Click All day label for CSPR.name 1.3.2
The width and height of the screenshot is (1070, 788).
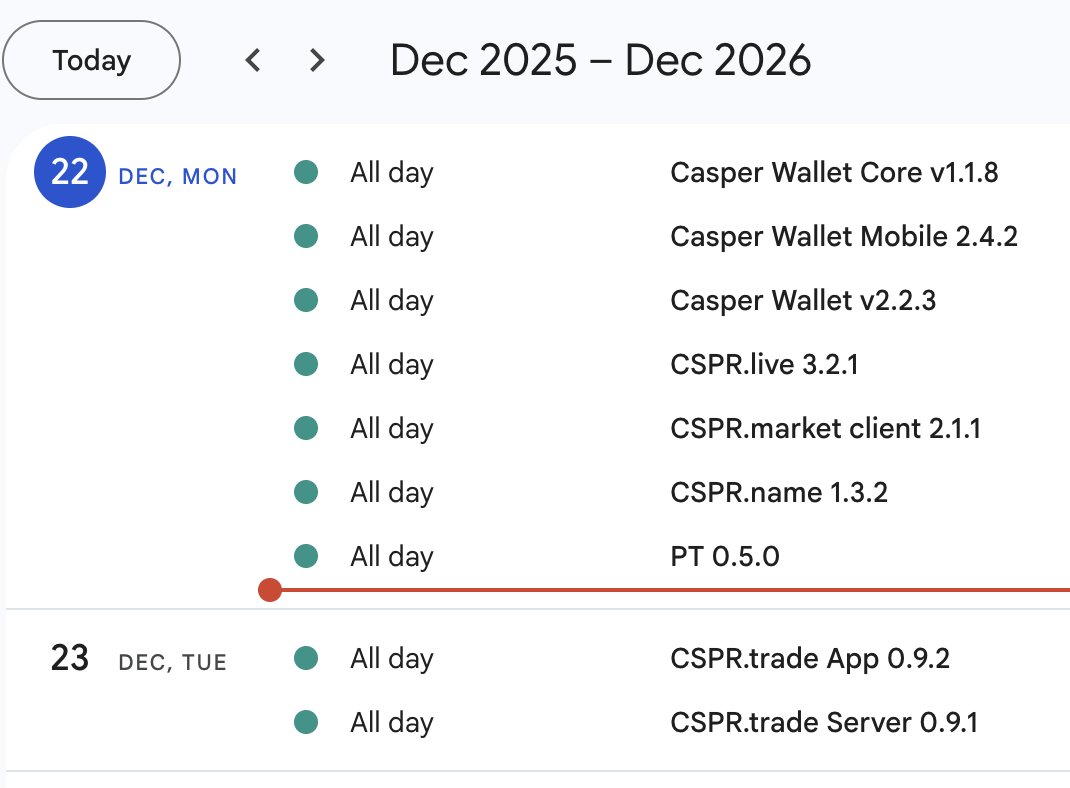point(392,493)
